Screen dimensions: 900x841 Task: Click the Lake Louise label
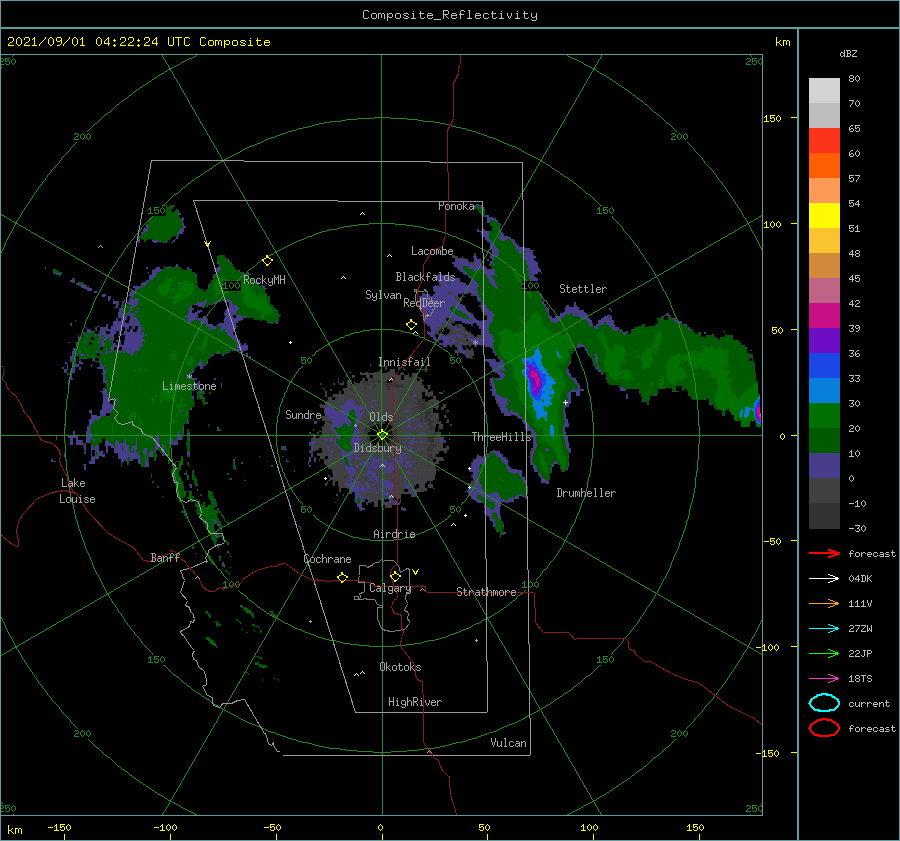[77, 491]
